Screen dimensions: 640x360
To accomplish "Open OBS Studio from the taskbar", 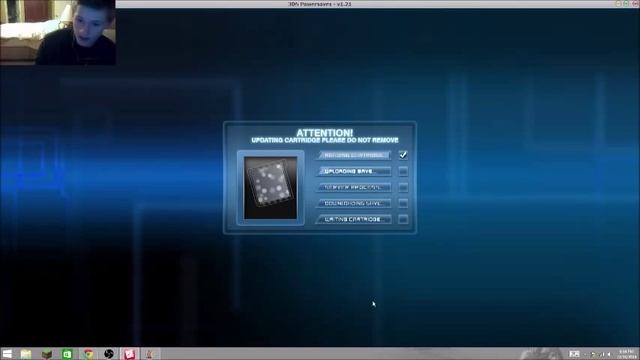I will pos(109,354).
